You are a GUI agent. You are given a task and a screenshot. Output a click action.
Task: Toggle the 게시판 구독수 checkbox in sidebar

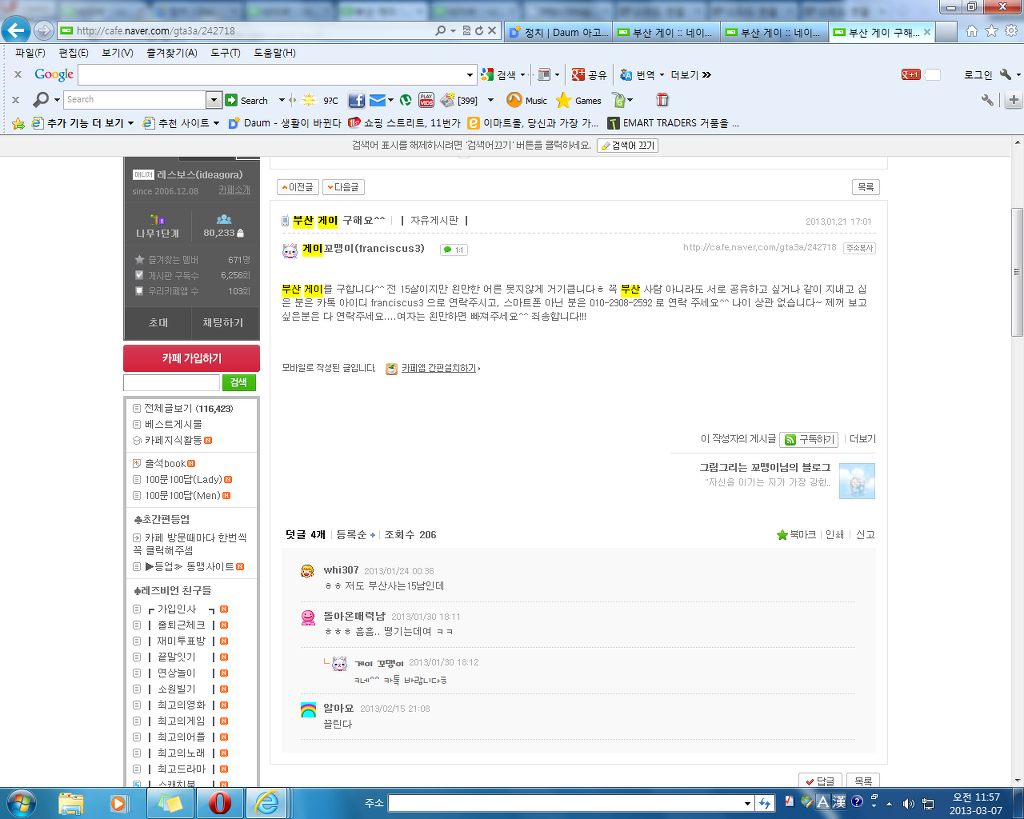[x=139, y=275]
